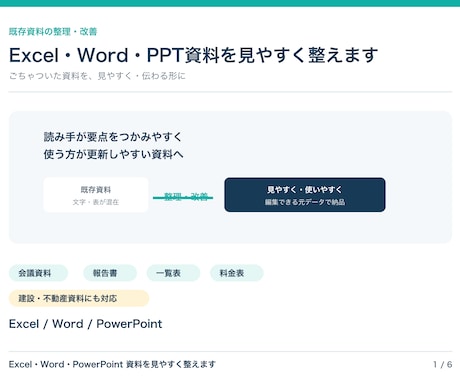Click the green 既存資料の整理・改善 category label
460x380 pixels.
(53, 32)
